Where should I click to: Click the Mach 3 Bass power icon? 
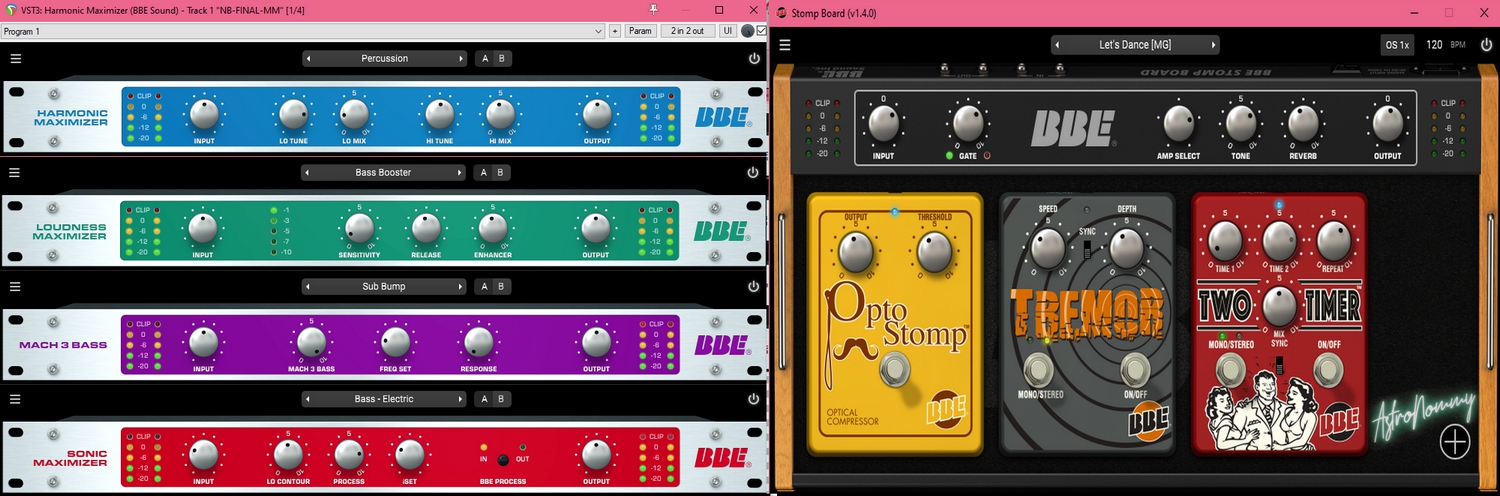(753, 286)
